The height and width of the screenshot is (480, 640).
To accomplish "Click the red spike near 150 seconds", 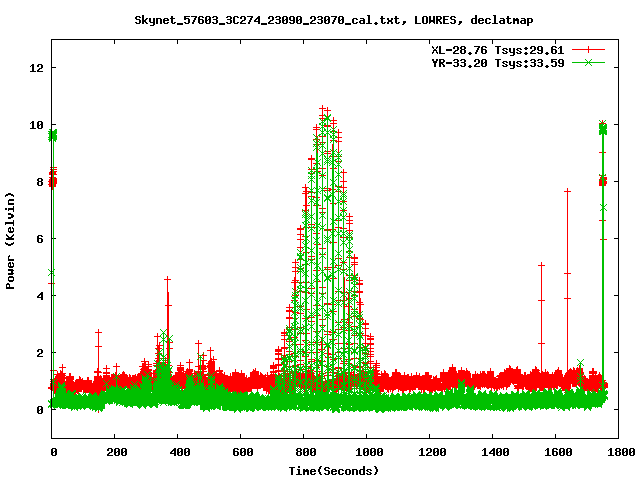I will point(98,351).
